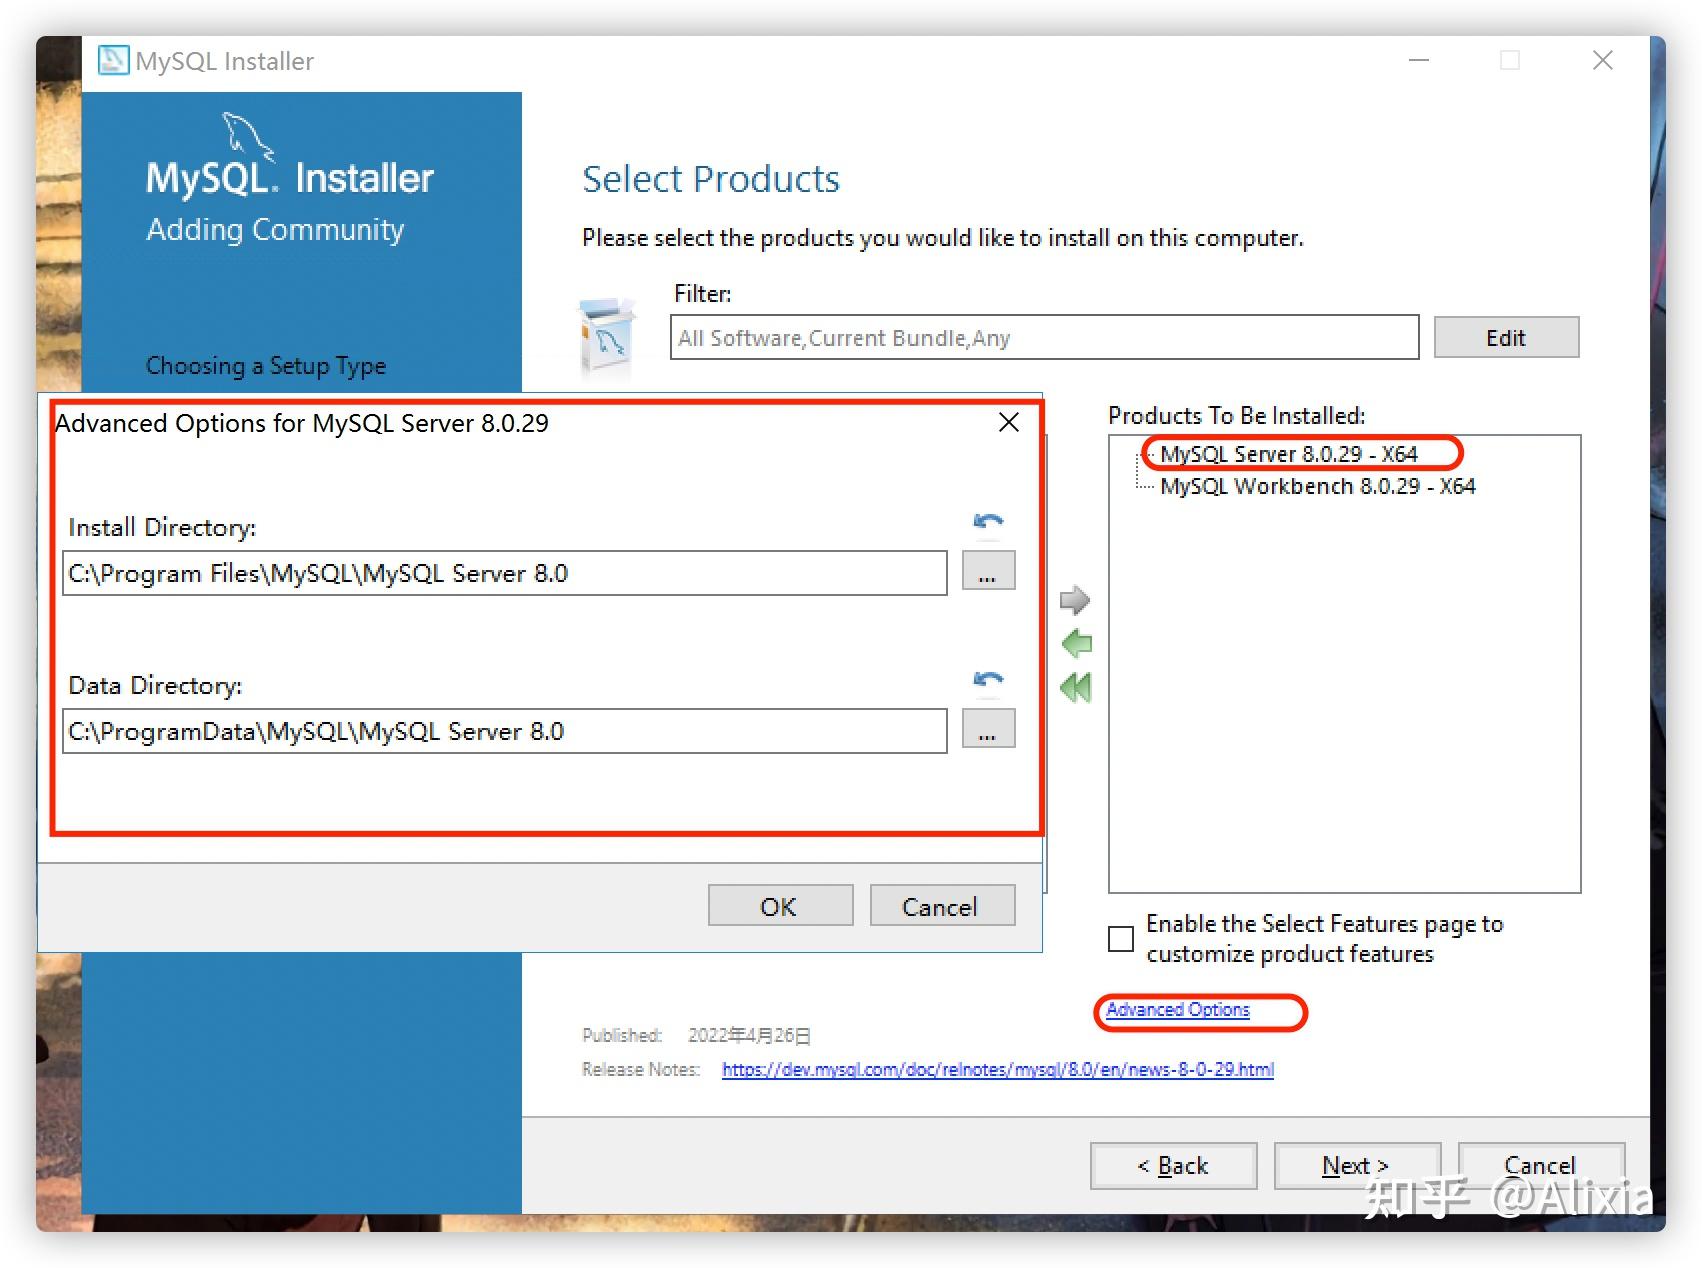Open the Advanced Options link
Image resolution: width=1702 pixels, height=1268 pixels.
1177,1010
